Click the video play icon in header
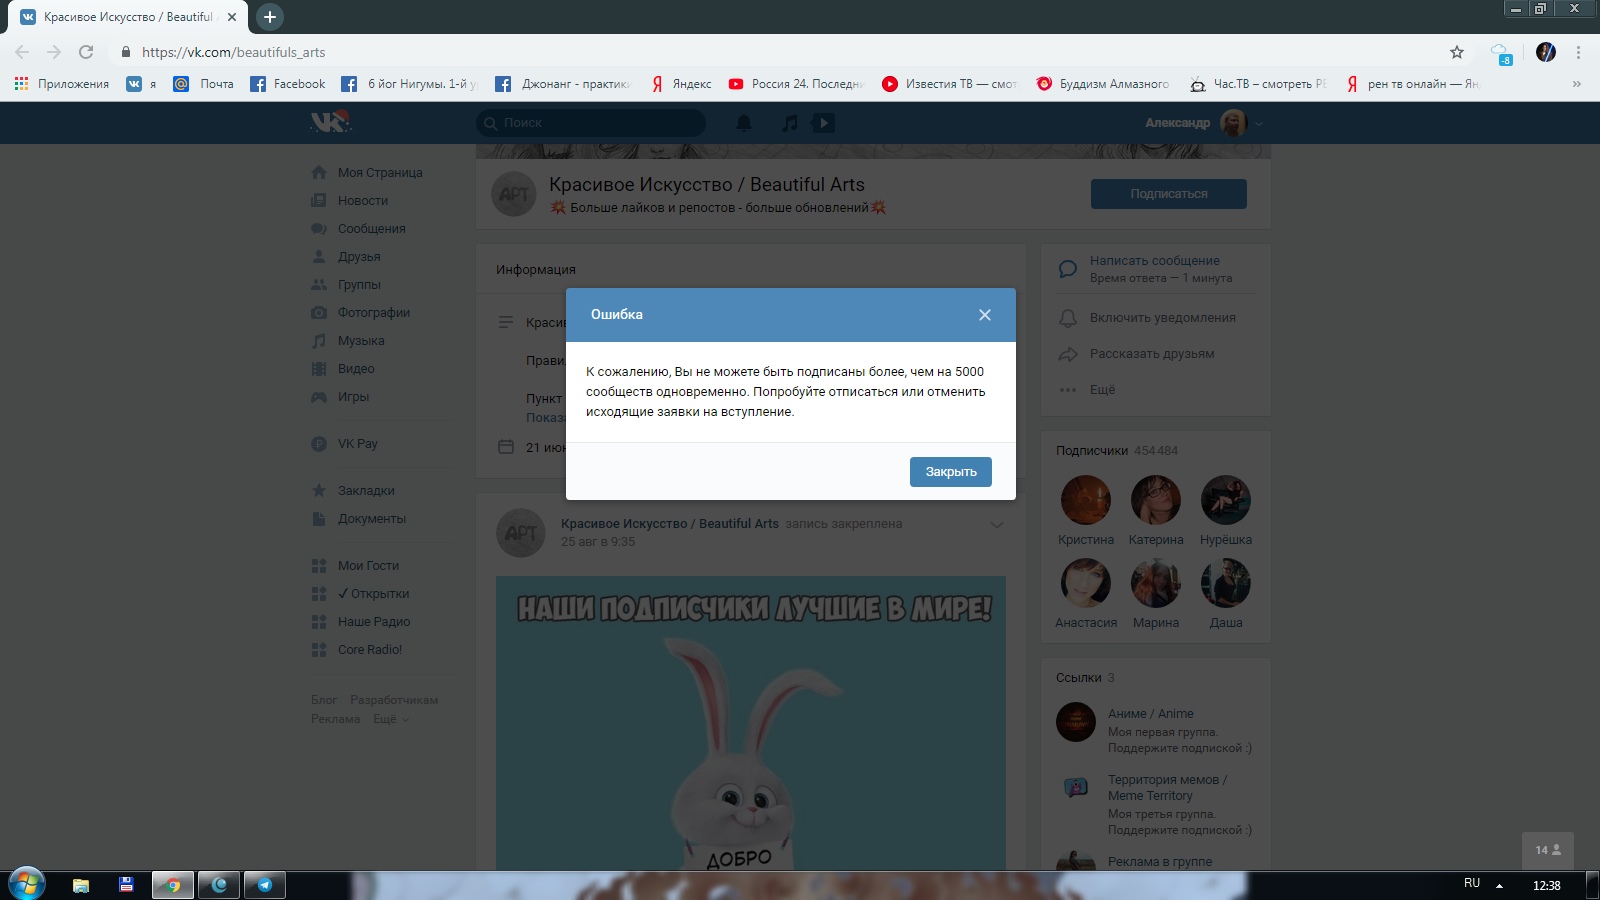The image size is (1600, 900). coord(823,123)
